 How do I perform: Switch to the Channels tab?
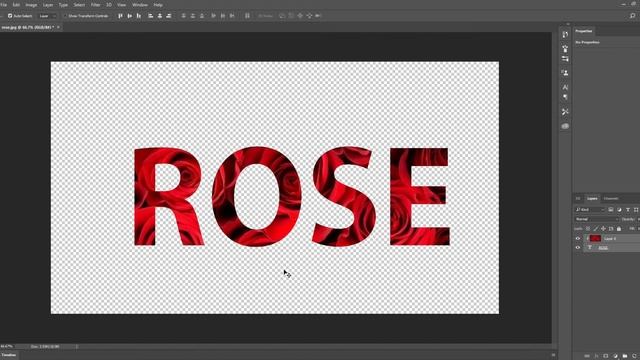click(x=611, y=199)
